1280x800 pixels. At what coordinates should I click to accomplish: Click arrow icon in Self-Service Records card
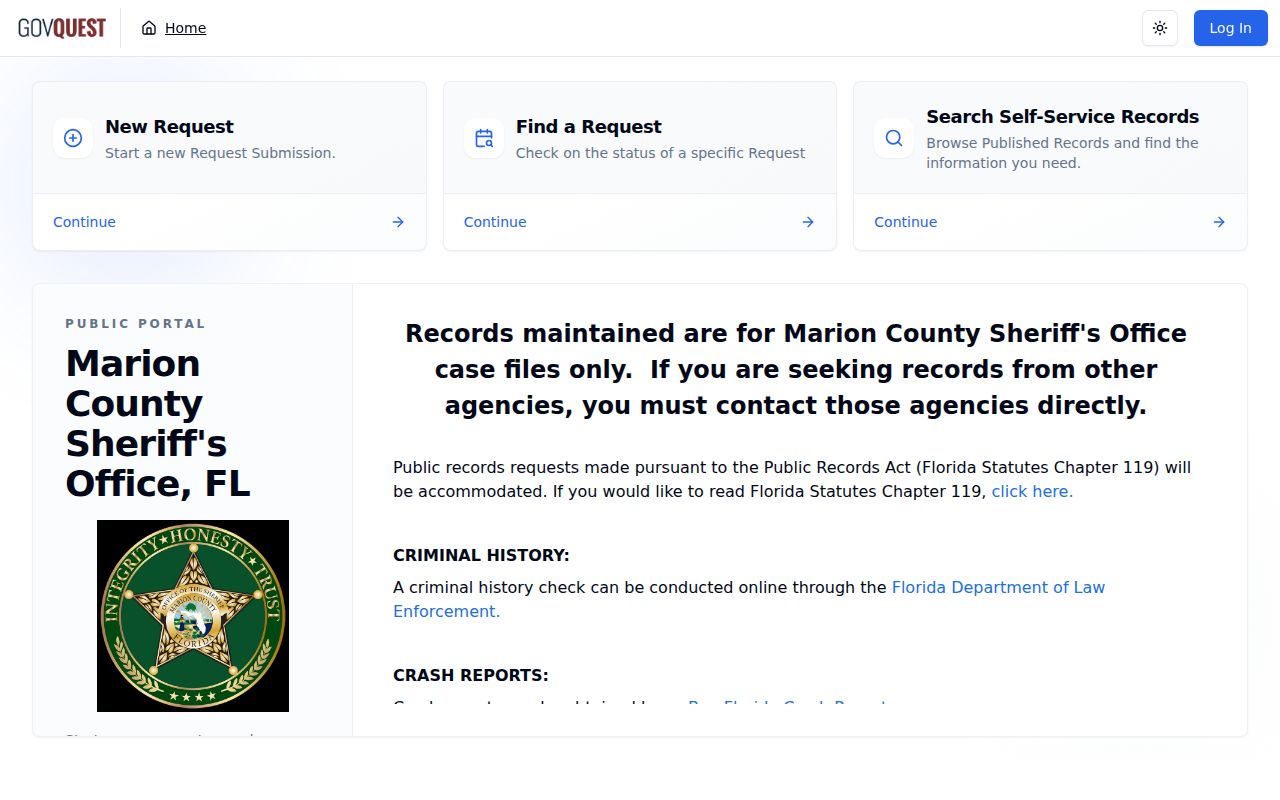pos(1219,222)
